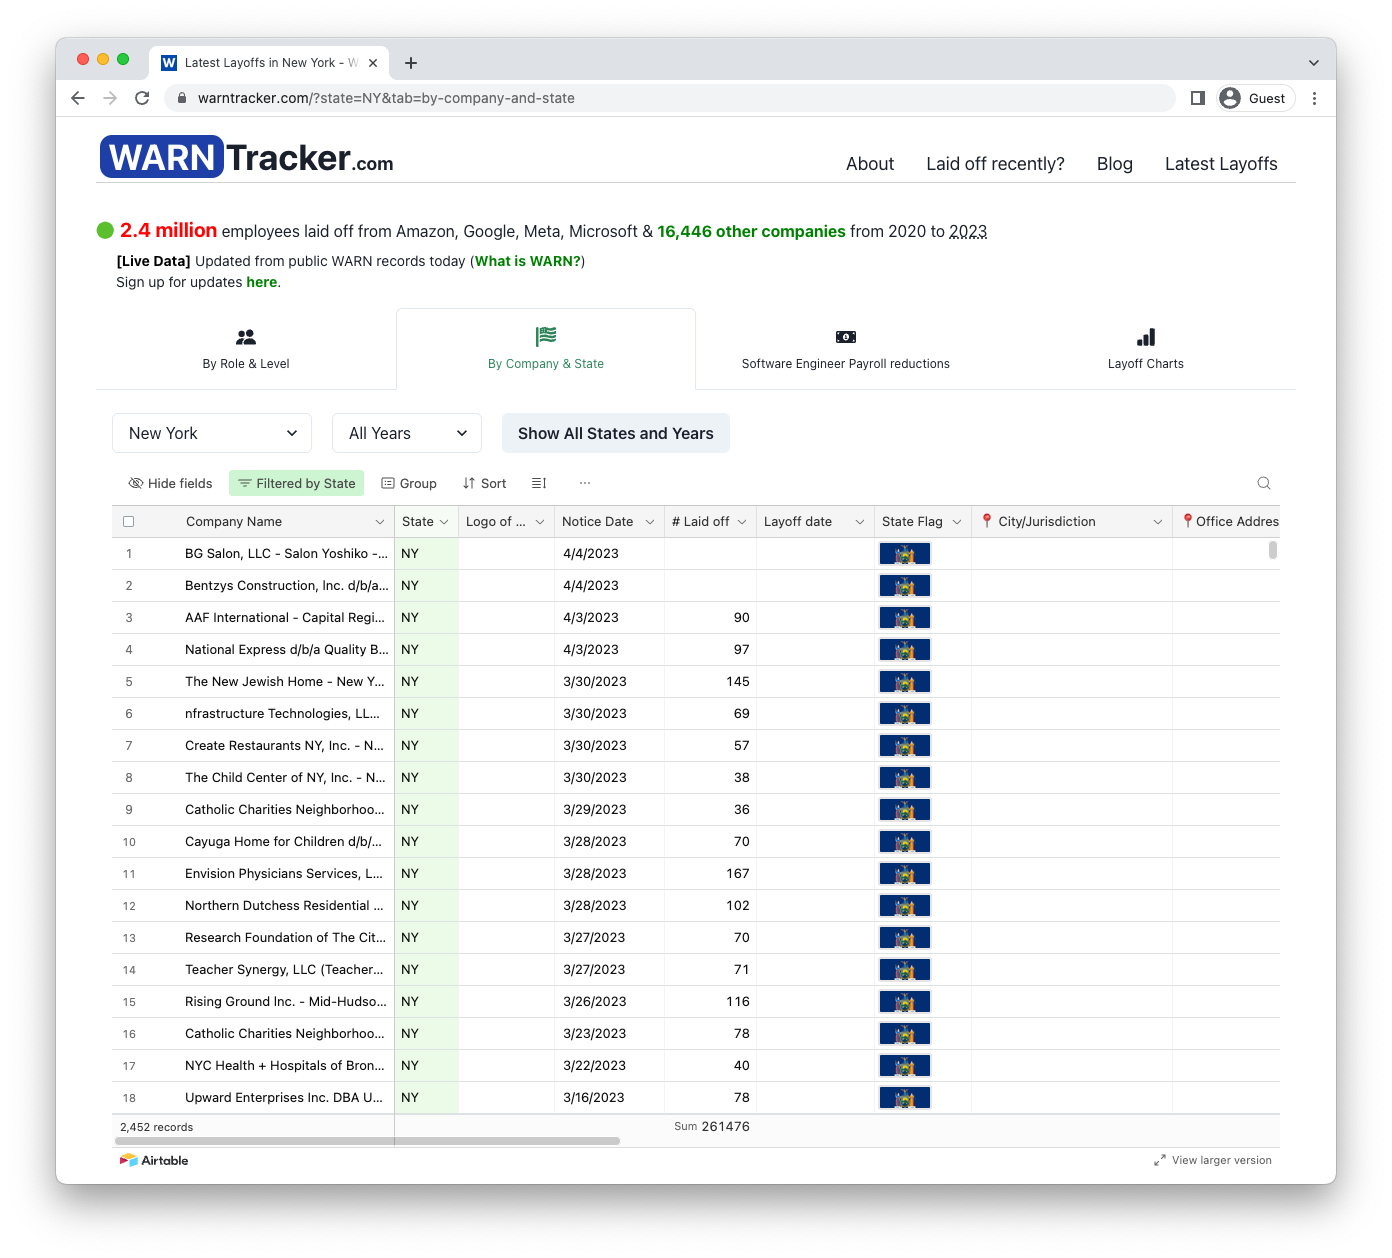Expand the Company Name column menu
Image resolution: width=1392 pixels, height=1258 pixels.
point(380,522)
